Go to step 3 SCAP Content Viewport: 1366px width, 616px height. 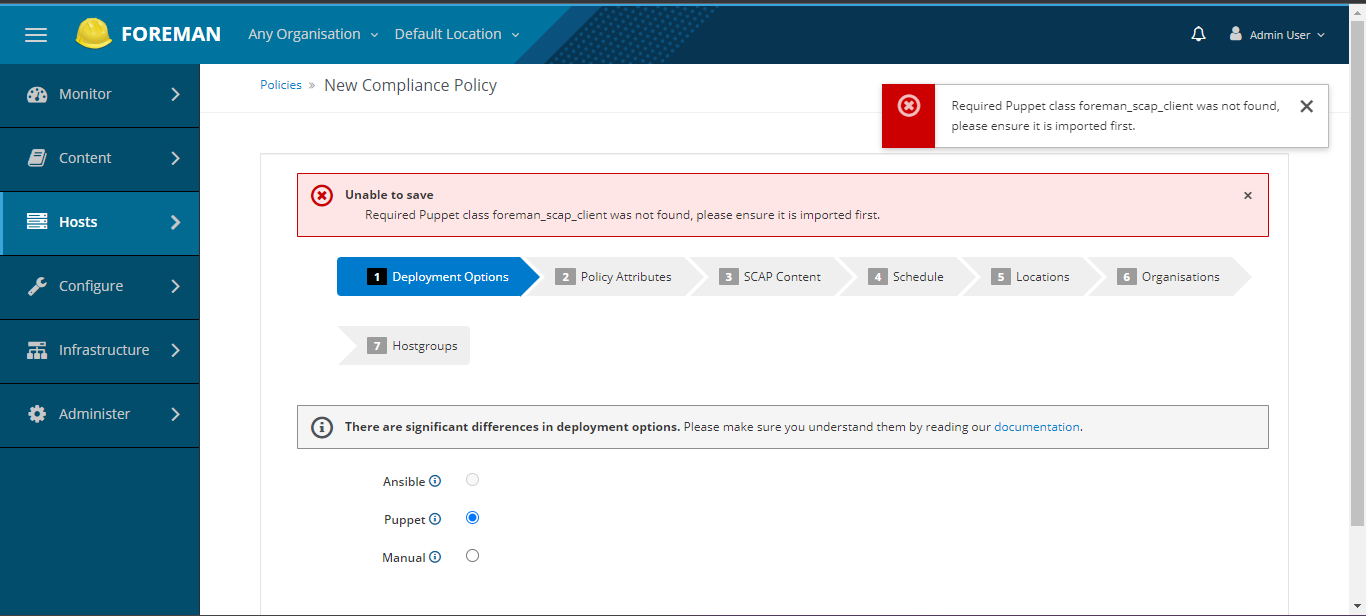click(x=772, y=277)
